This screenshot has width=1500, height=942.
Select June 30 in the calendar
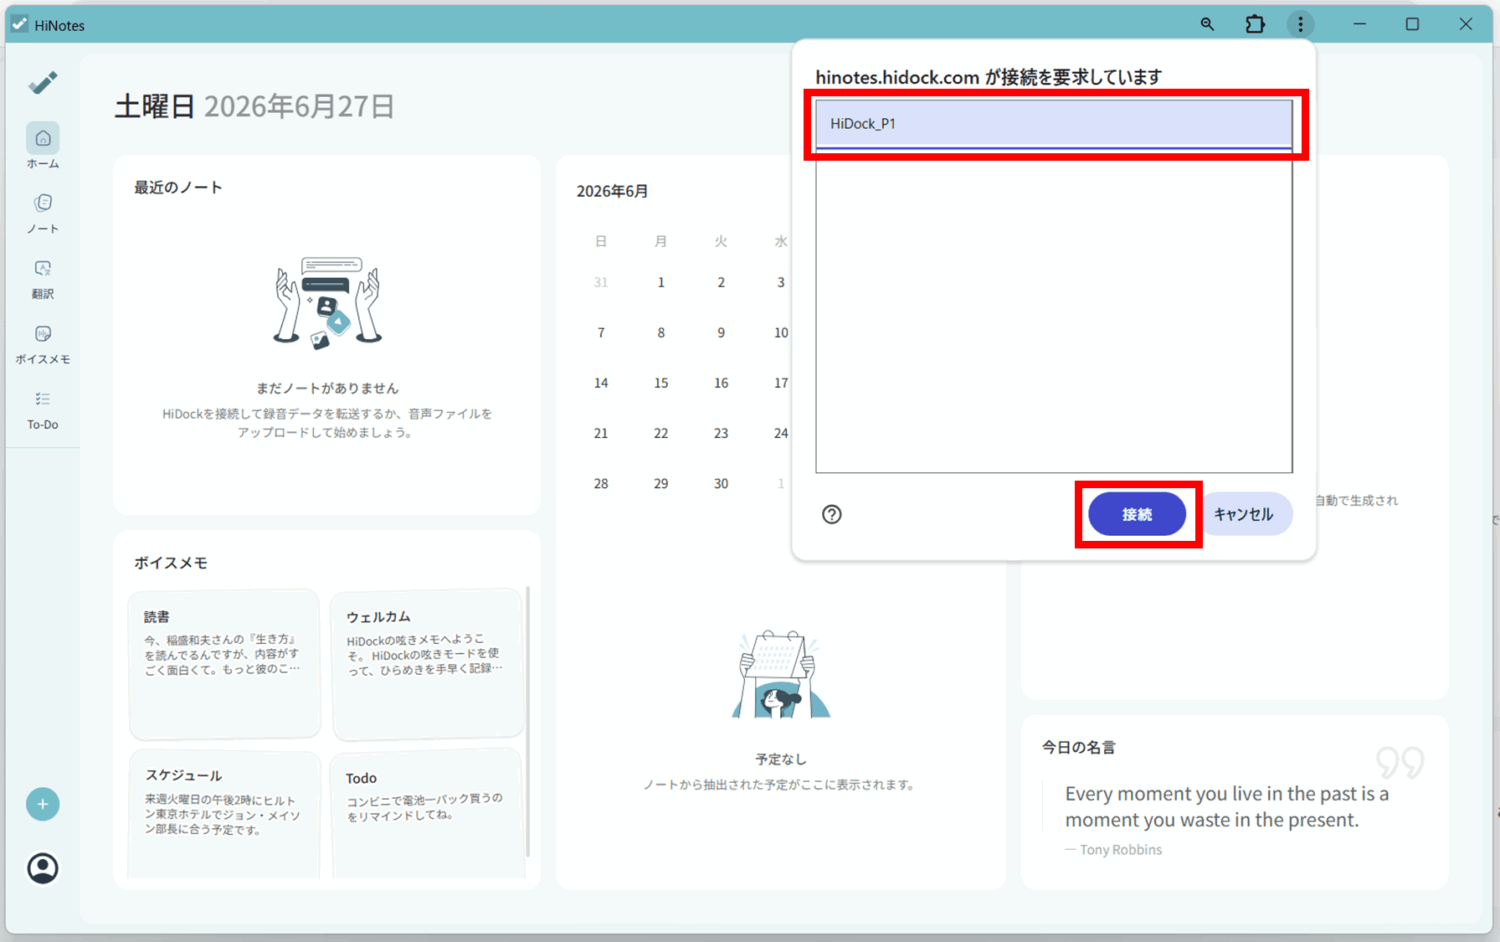pos(721,483)
